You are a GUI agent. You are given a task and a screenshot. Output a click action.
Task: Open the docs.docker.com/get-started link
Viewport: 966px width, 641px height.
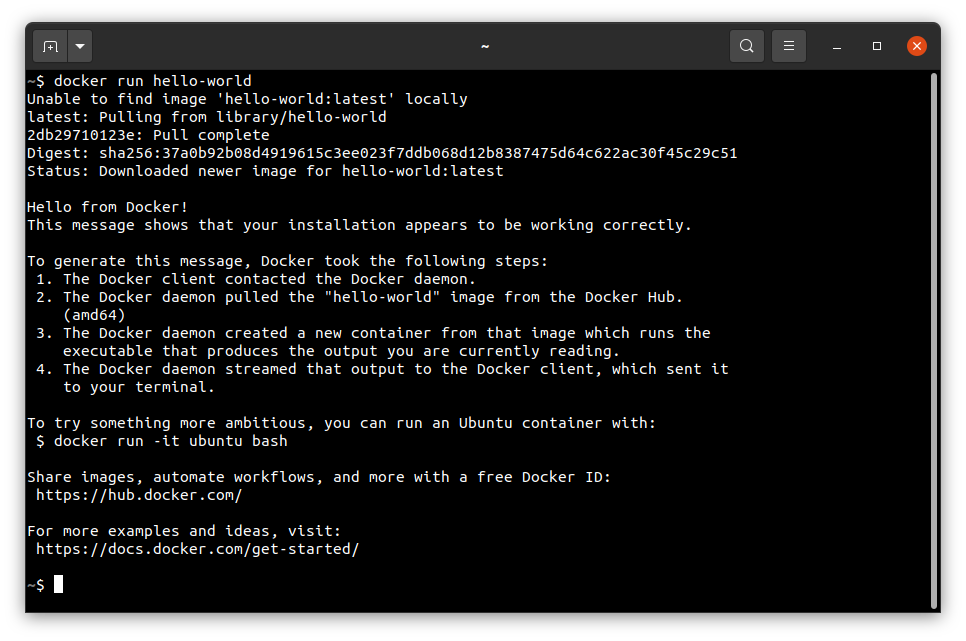click(x=197, y=549)
